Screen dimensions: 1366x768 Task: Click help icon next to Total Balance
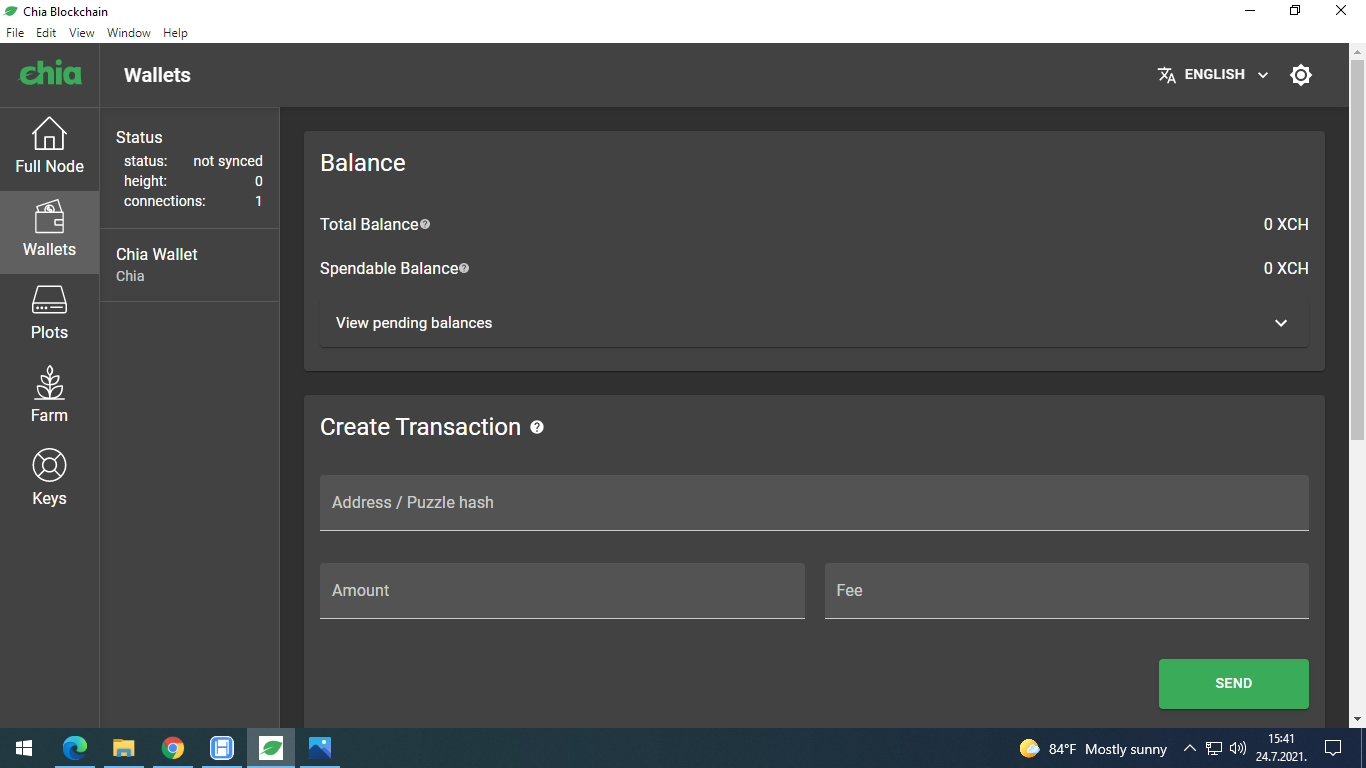pyautogui.click(x=425, y=224)
